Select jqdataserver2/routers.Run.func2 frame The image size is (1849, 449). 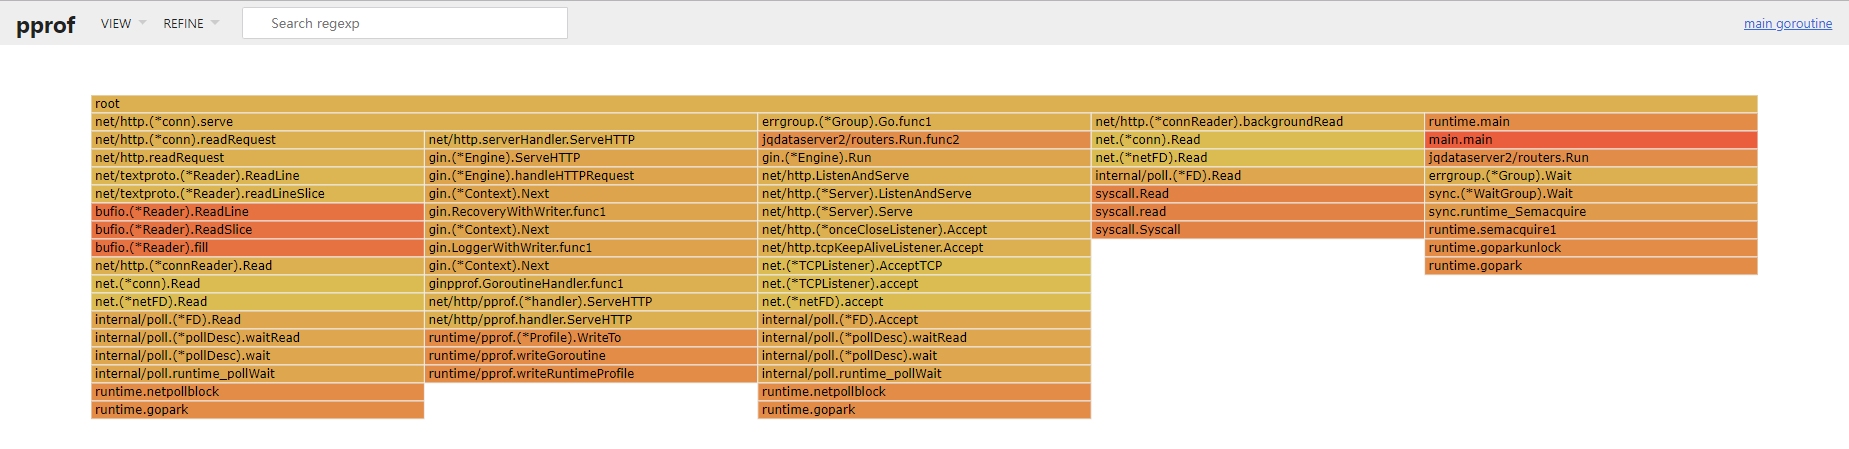pyautogui.click(x=925, y=140)
